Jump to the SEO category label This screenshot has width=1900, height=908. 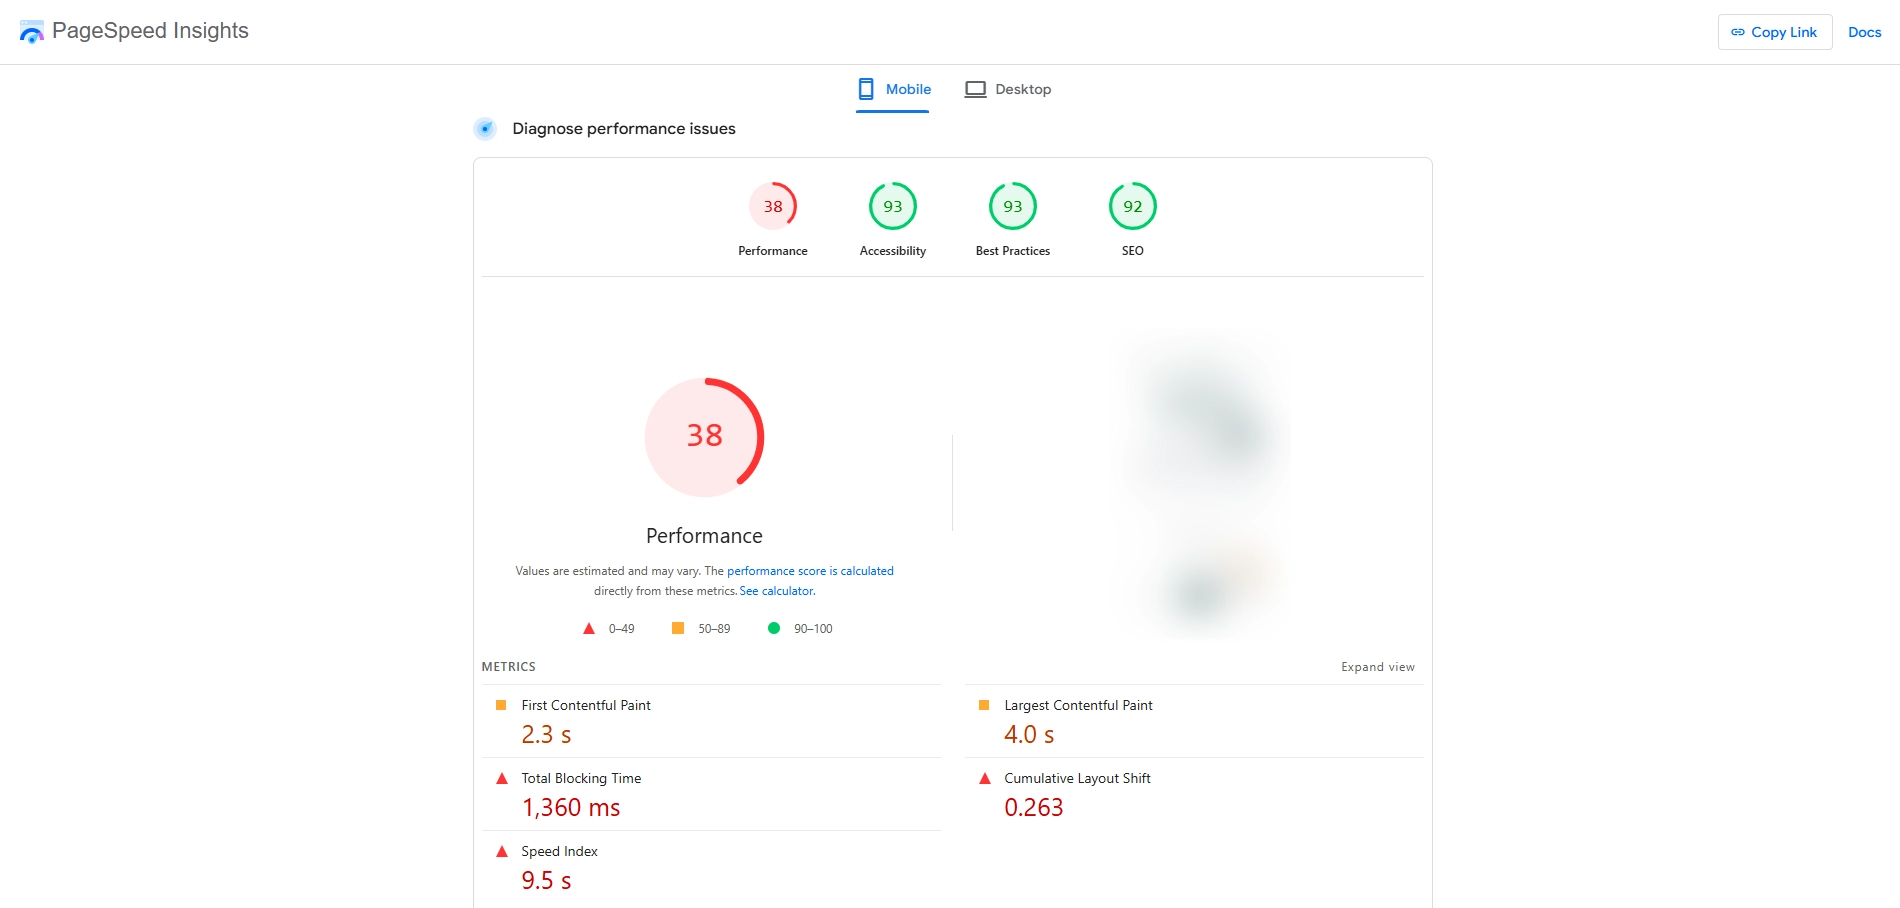click(x=1133, y=251)
